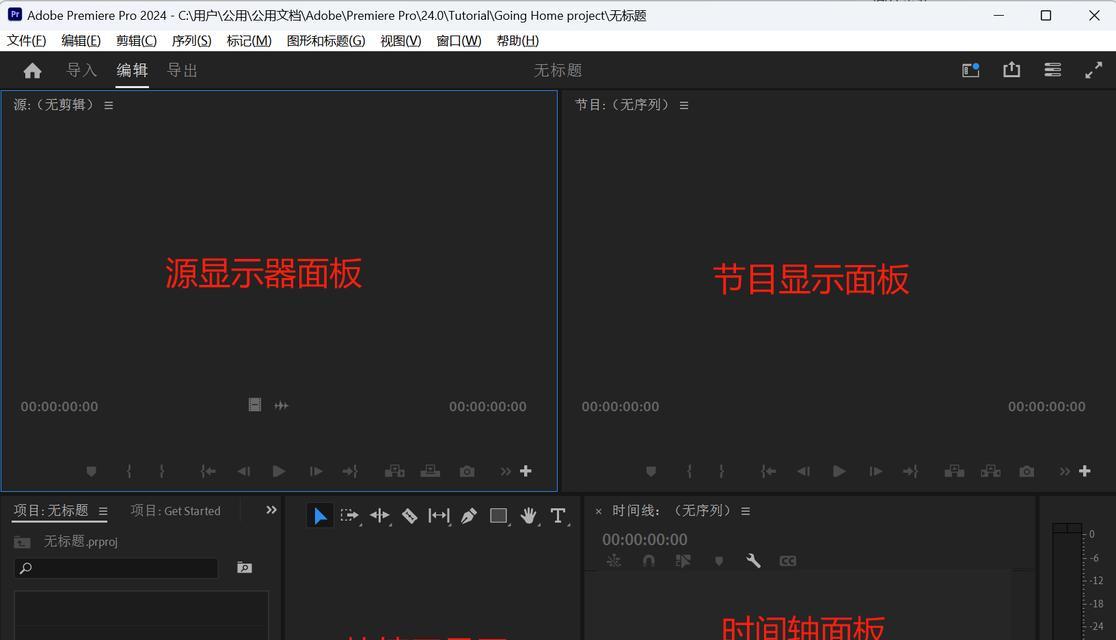
Task: Open the Timeline panel menu
Action: (745, 511)
